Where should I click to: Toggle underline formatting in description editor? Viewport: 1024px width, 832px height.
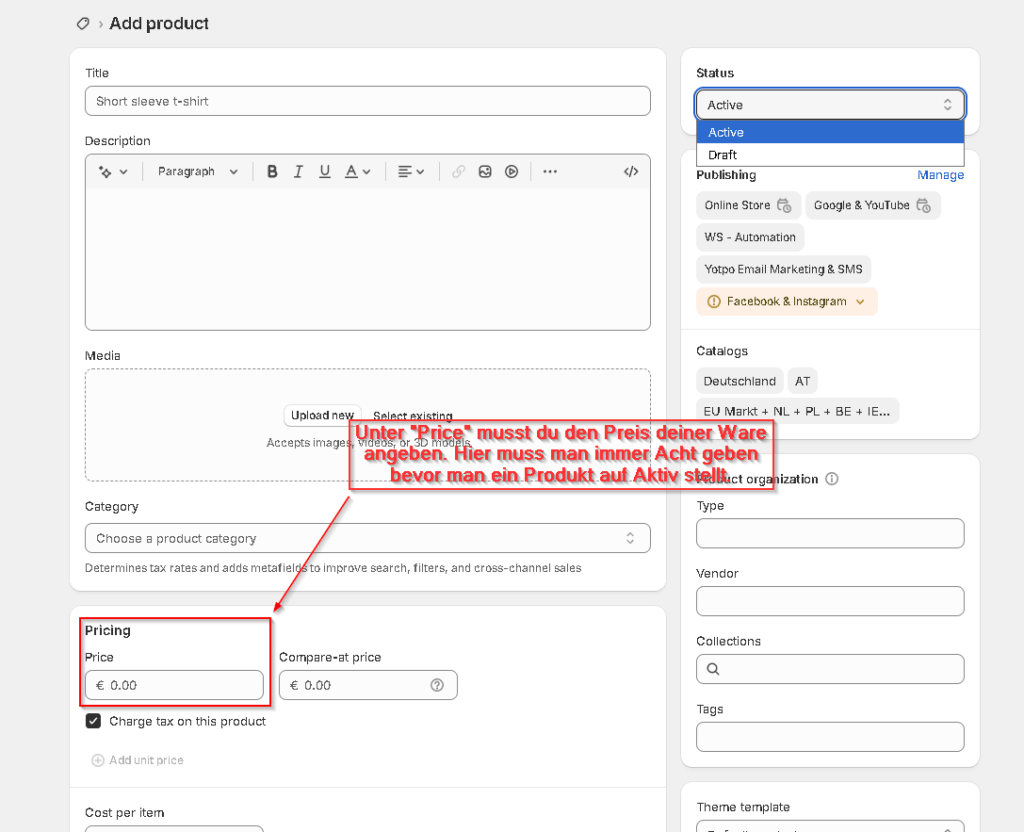pyautogui.click(x=325, y=172)
